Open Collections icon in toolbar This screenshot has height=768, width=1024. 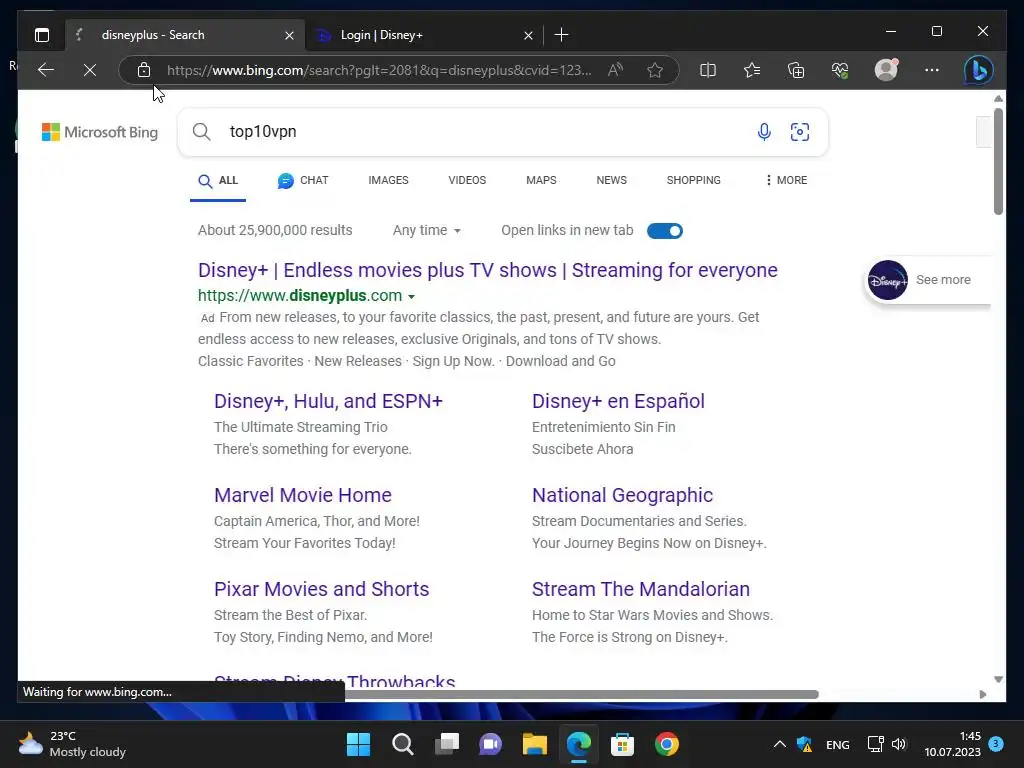tap(796, 70)
